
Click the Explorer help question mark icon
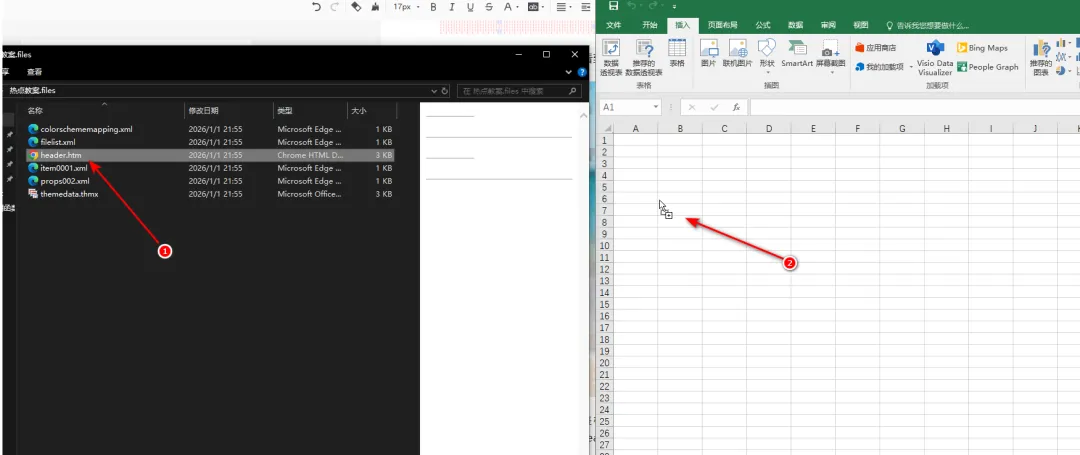pos(582,72)
